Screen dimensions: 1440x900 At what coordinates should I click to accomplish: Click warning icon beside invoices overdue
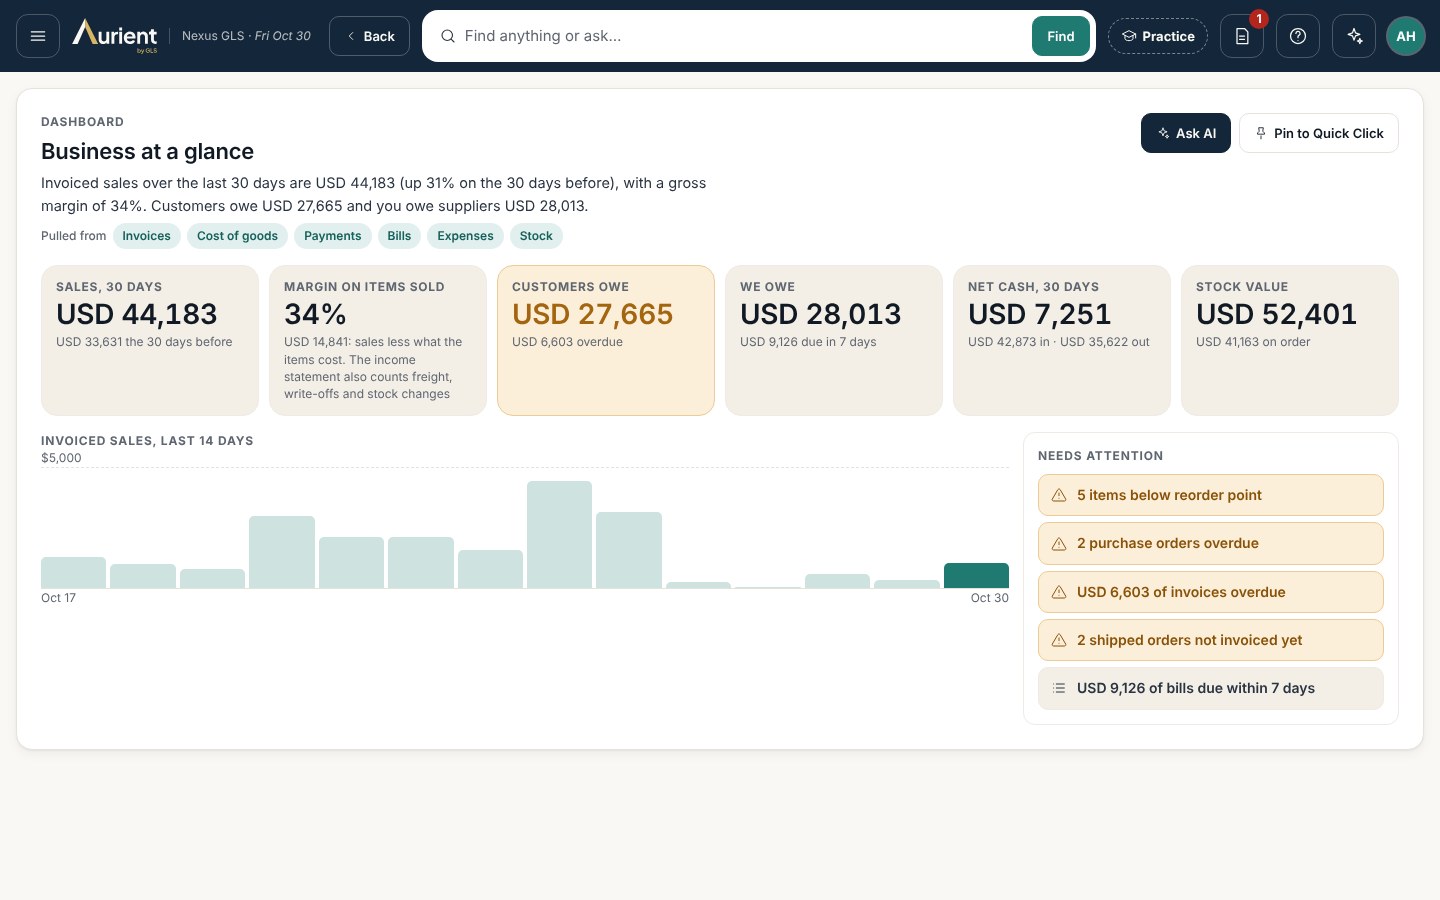[1059, 592]
